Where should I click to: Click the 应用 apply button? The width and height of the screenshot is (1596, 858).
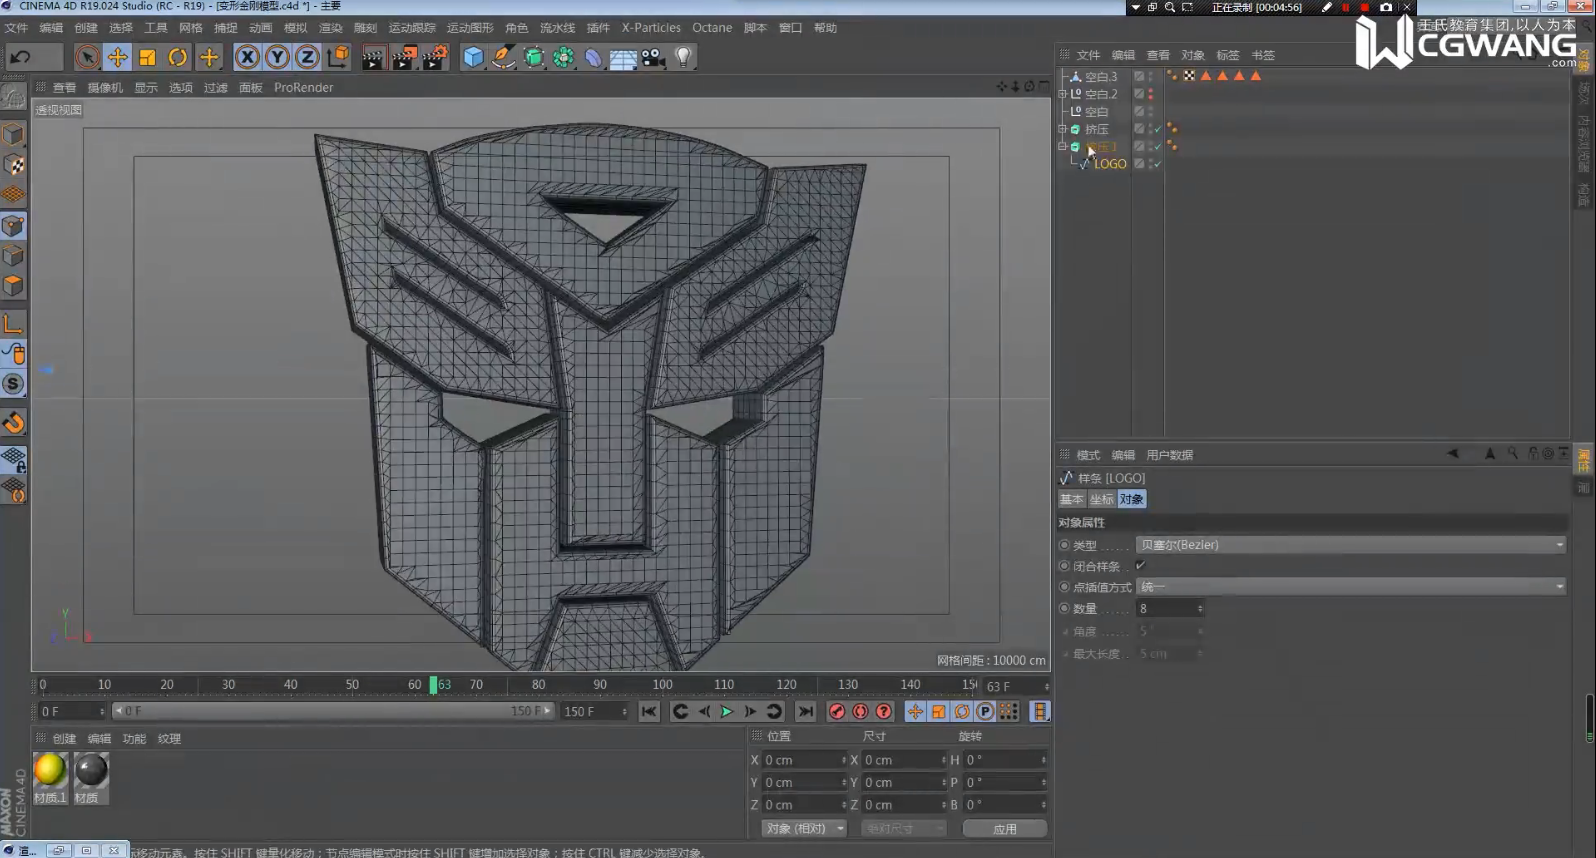(1005, 829)
